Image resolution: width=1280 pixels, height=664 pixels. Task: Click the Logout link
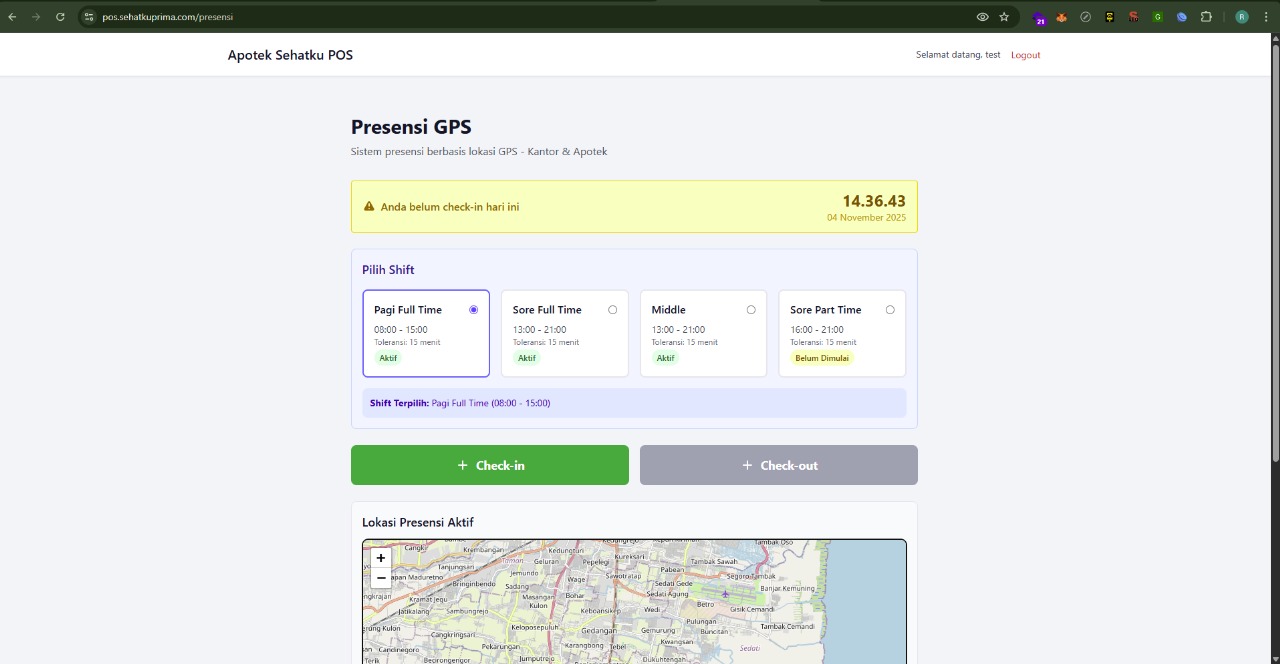tap(1025, 55)
